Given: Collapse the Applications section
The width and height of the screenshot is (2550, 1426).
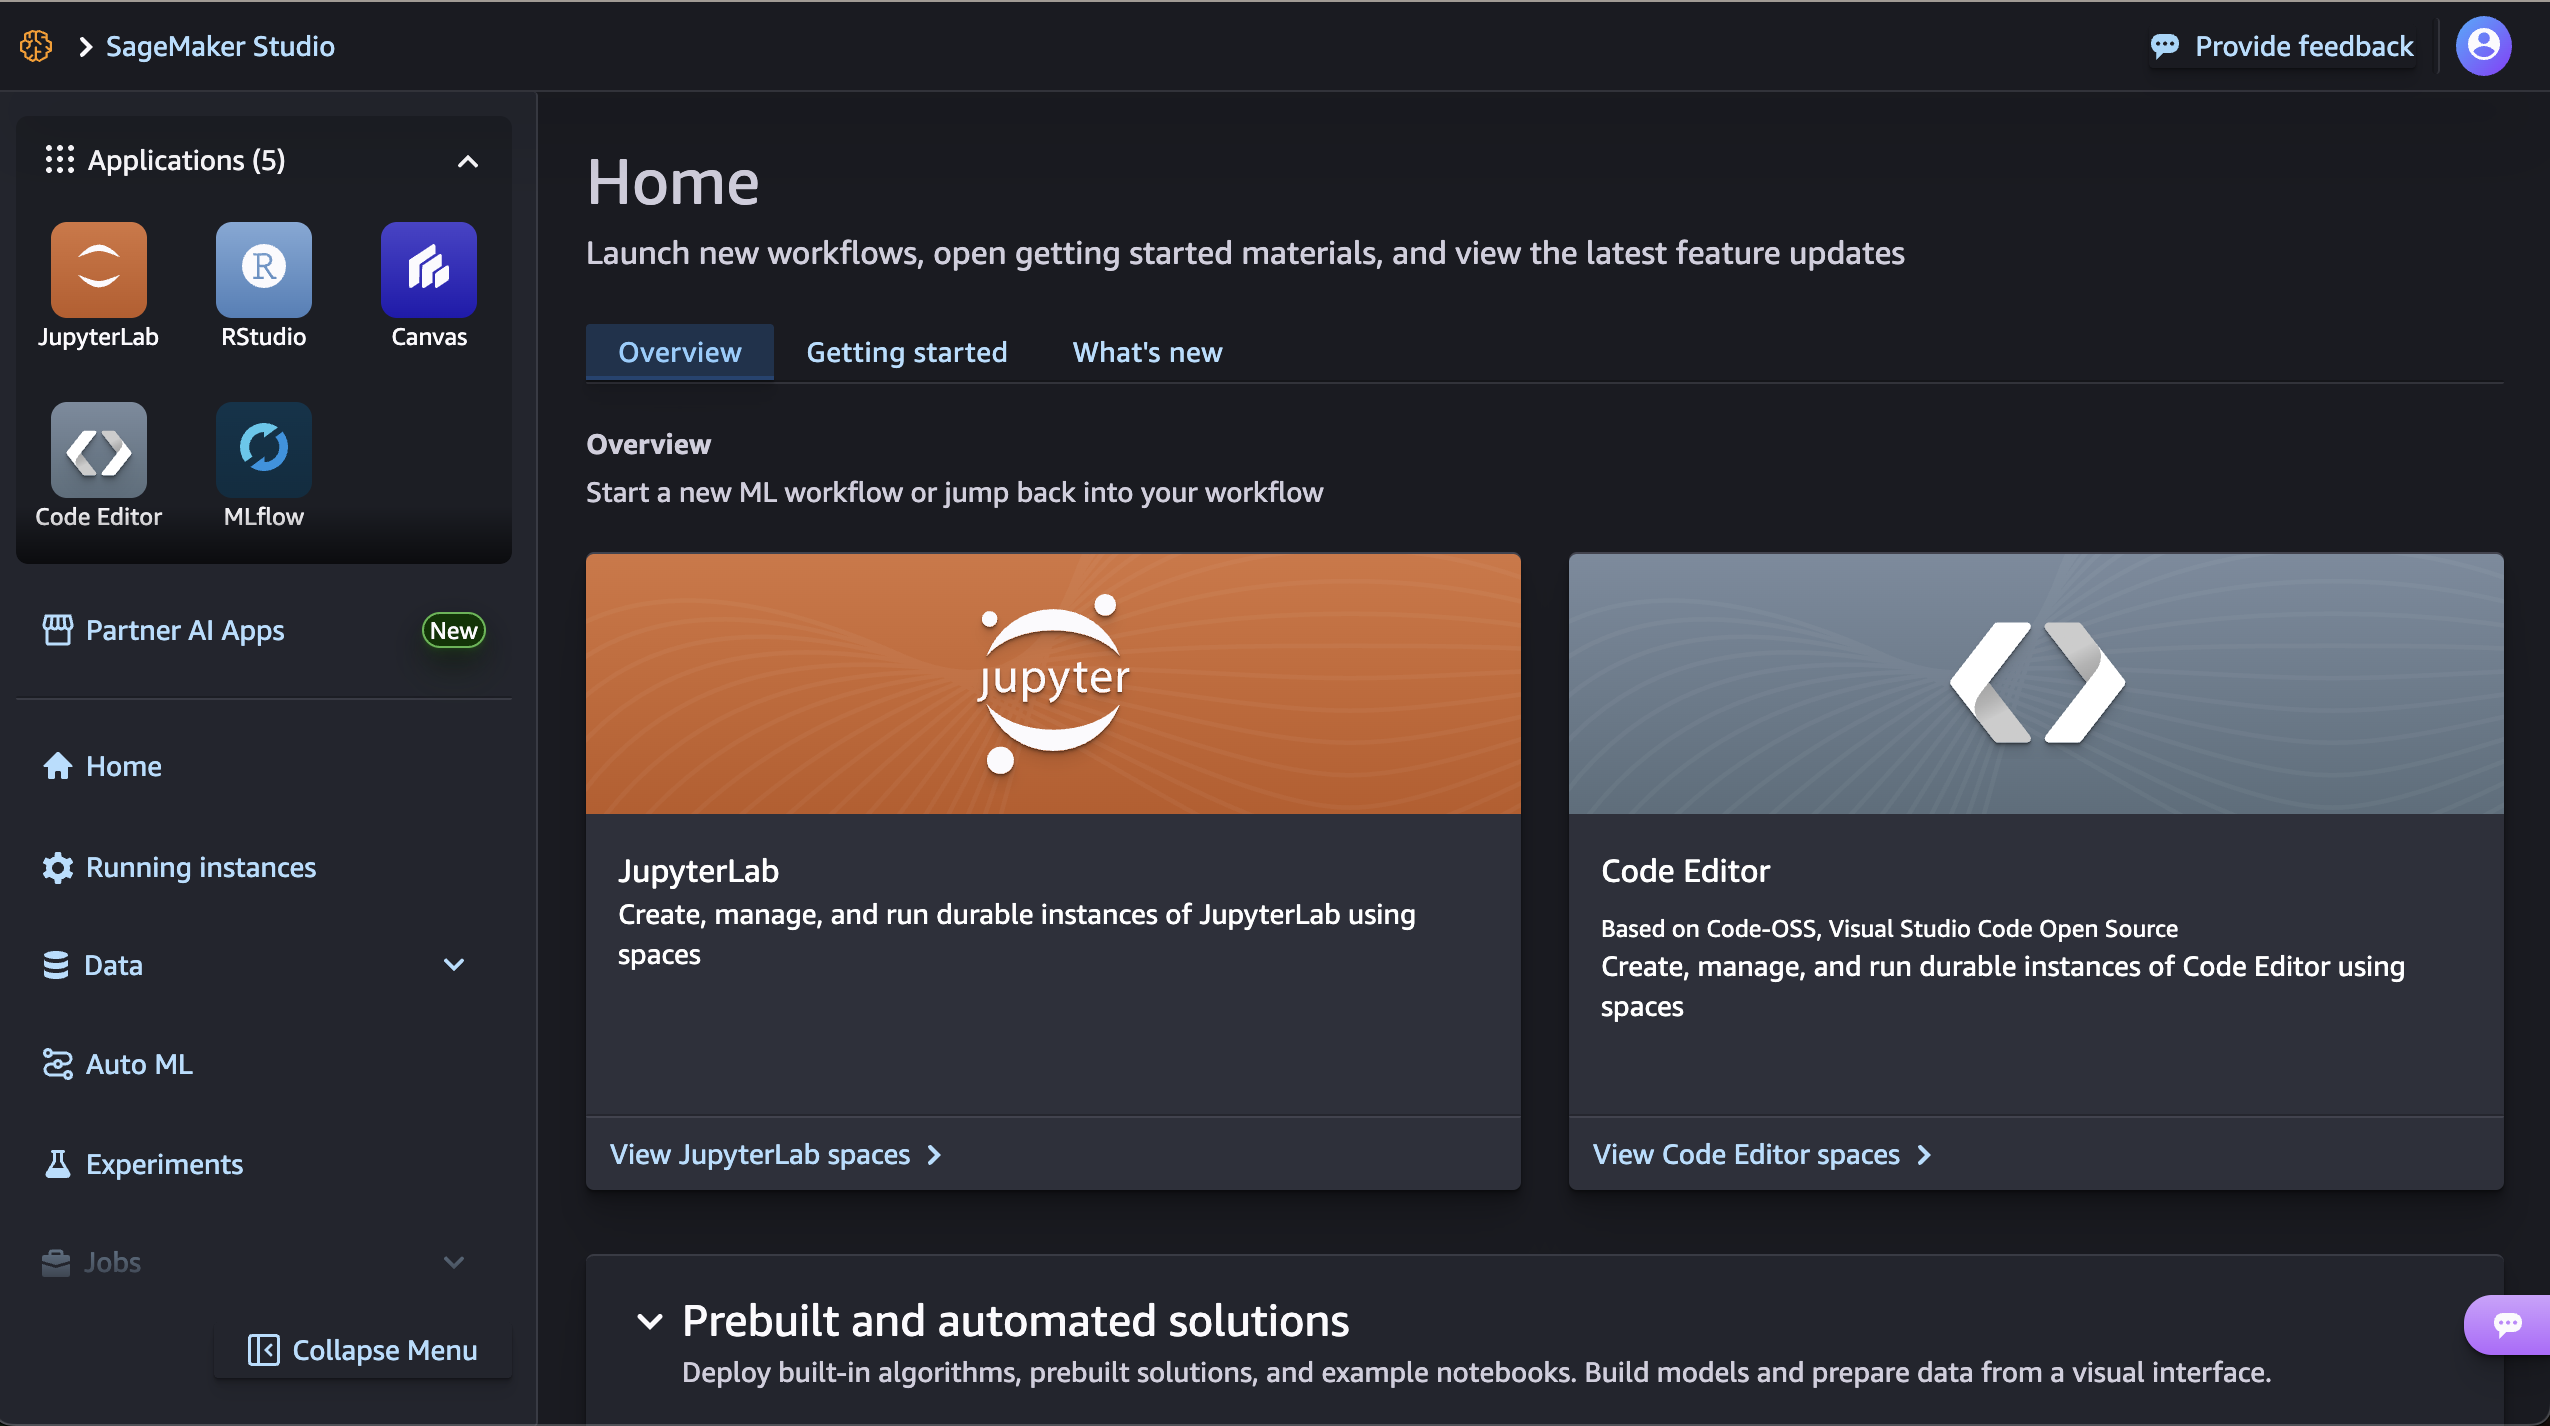Looking at the screenshot, I should pyautogui.click(x=466, y=160).
